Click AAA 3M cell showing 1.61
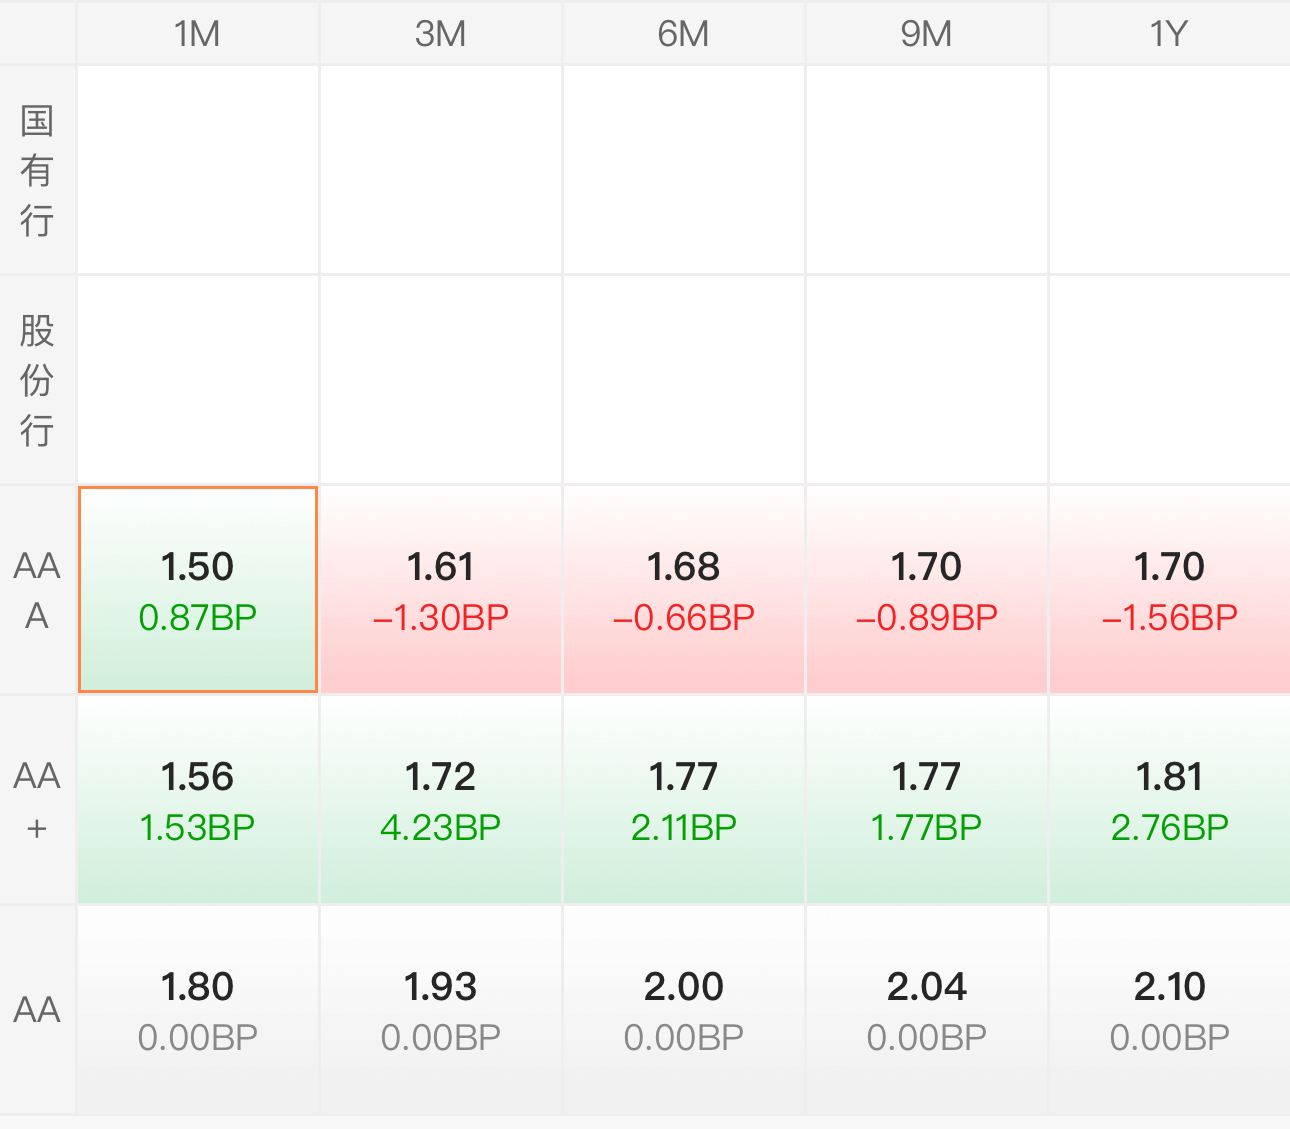 440,590
